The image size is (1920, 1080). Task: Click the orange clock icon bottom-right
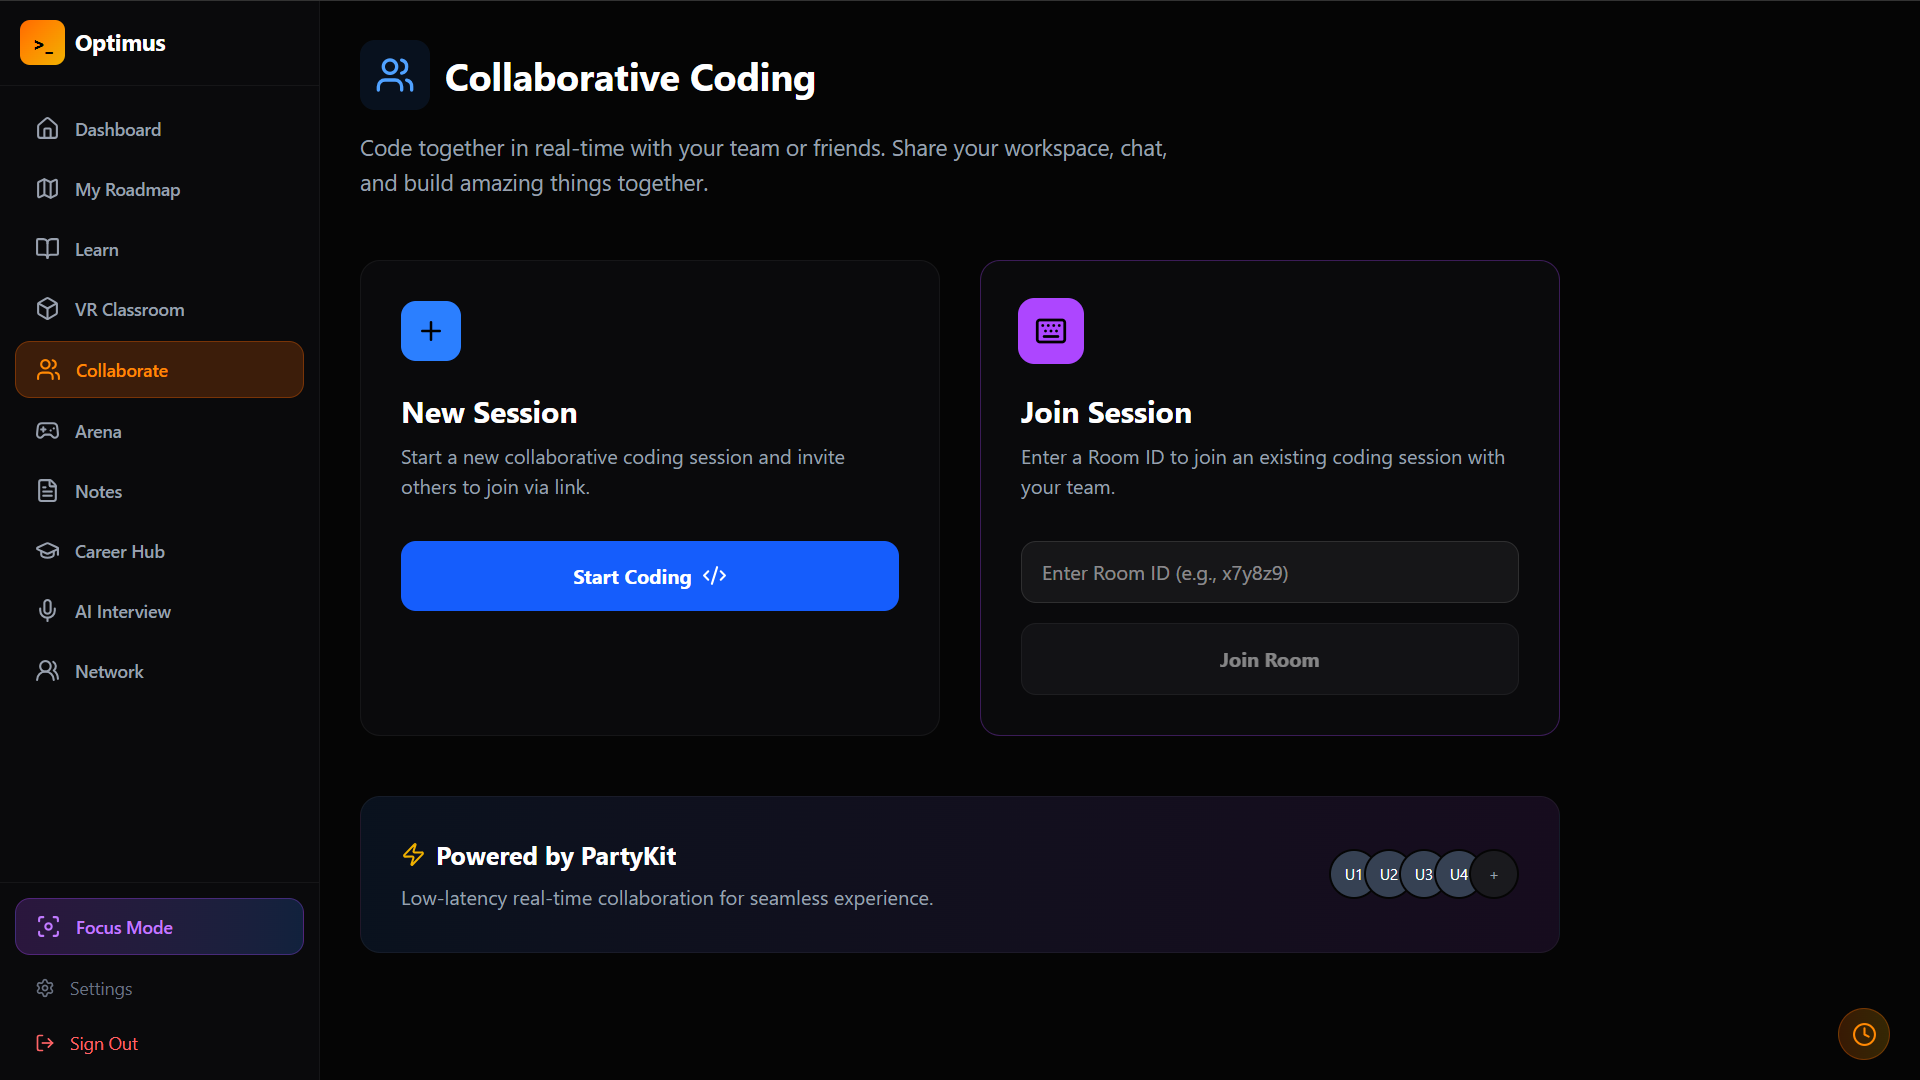point(1863,1034)
